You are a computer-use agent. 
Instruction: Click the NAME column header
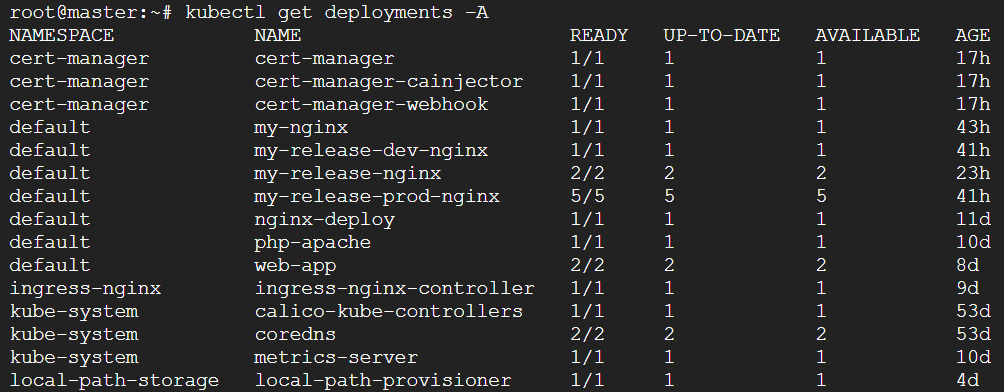277,35
